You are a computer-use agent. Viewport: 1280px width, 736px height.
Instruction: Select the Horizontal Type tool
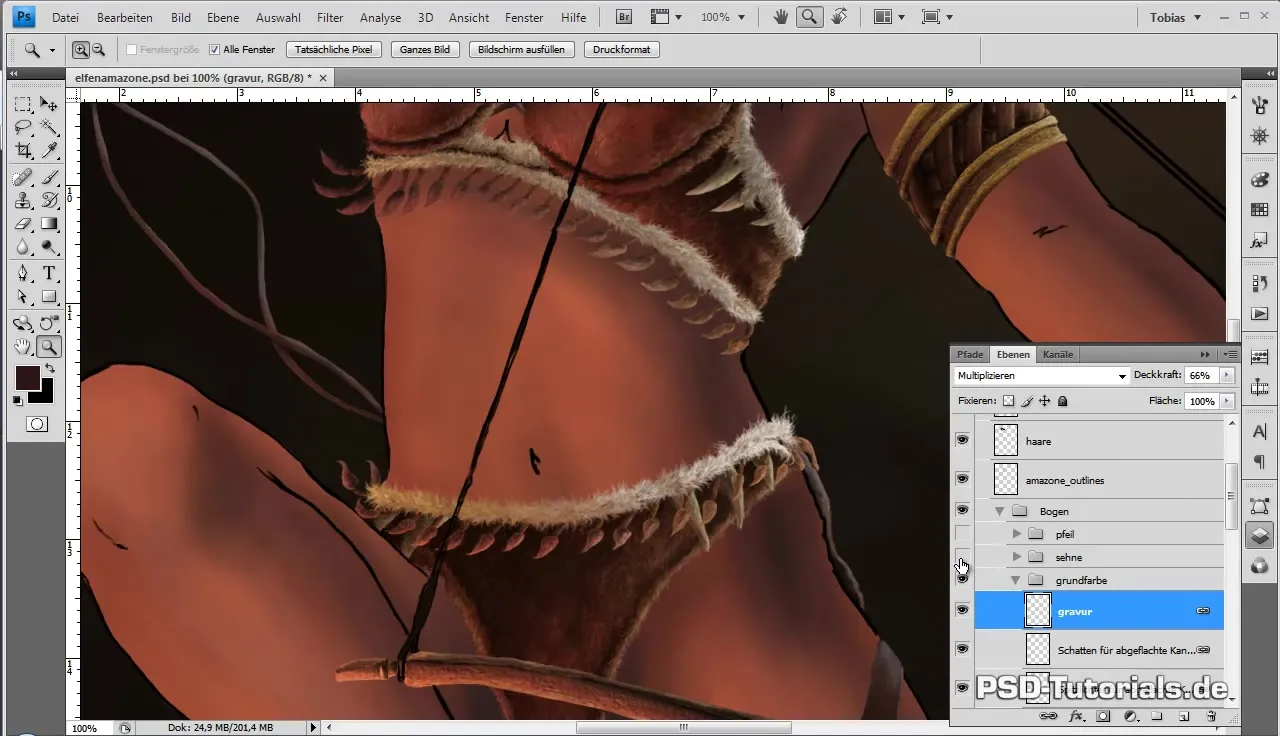(48, 273)
